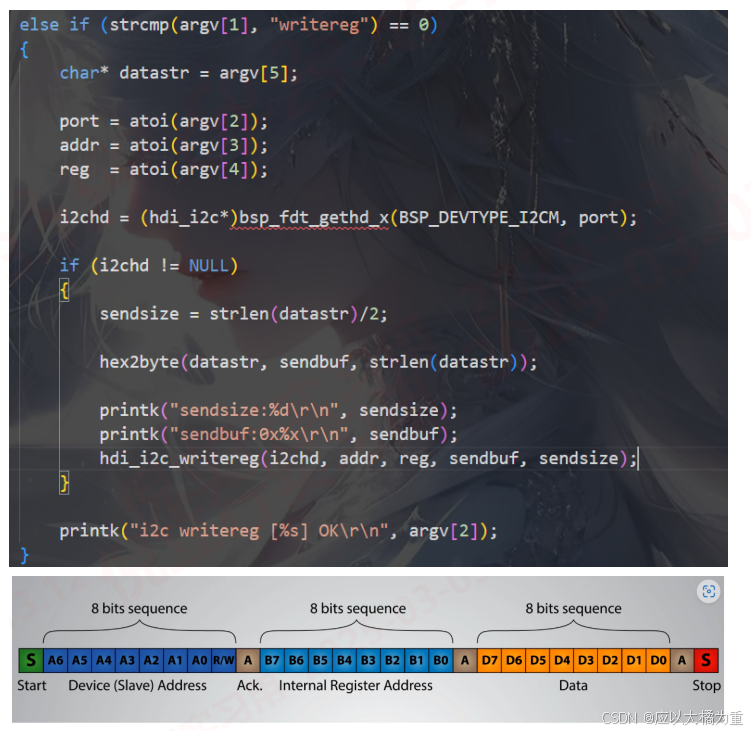Click the hex2byte(datastr, sendbuf, ...) call
This screenshot has width=751, height=732.
click(318, 362)
